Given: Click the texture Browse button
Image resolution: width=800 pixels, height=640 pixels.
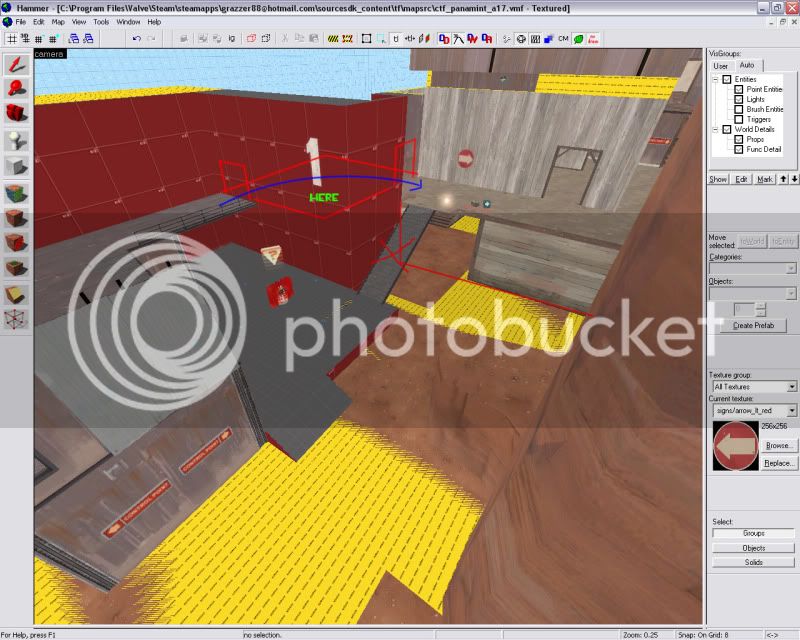Looking at the screenshot, I should click(x=779, y=446).
